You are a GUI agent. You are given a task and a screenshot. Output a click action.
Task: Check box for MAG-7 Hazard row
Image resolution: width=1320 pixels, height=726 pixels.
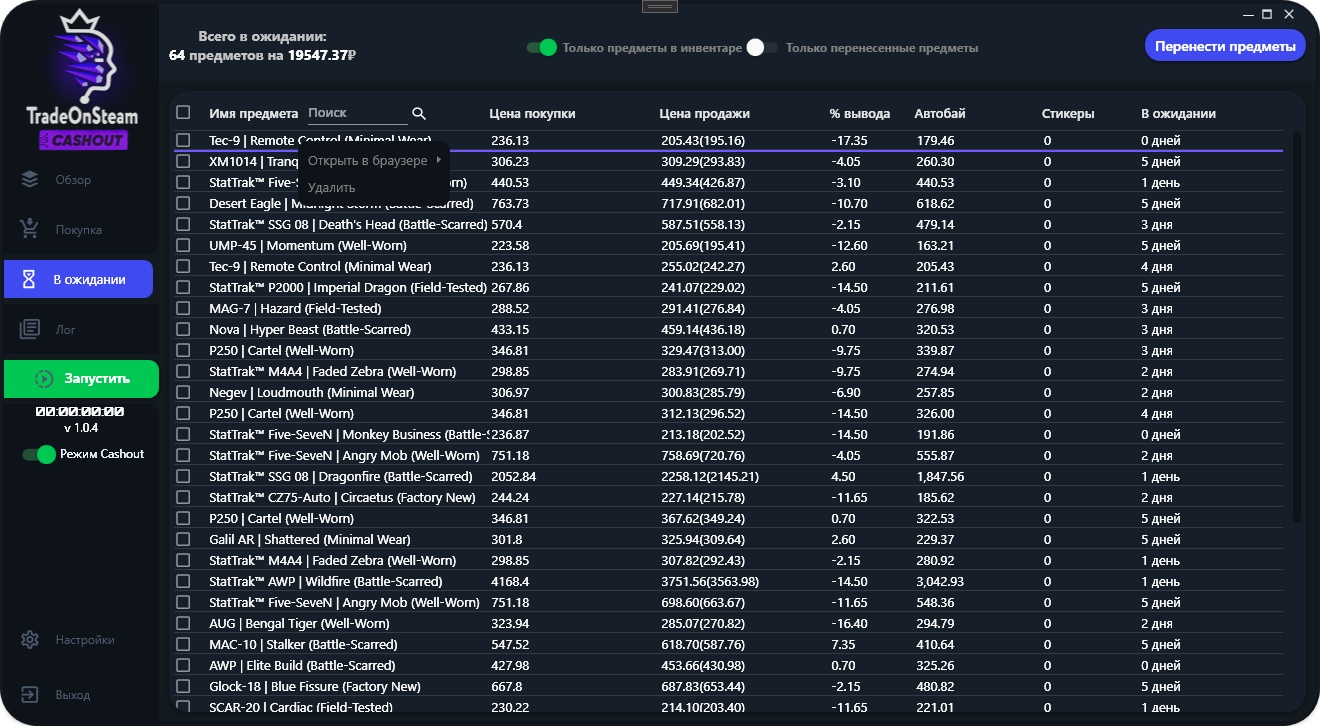(x=183, y=308)
